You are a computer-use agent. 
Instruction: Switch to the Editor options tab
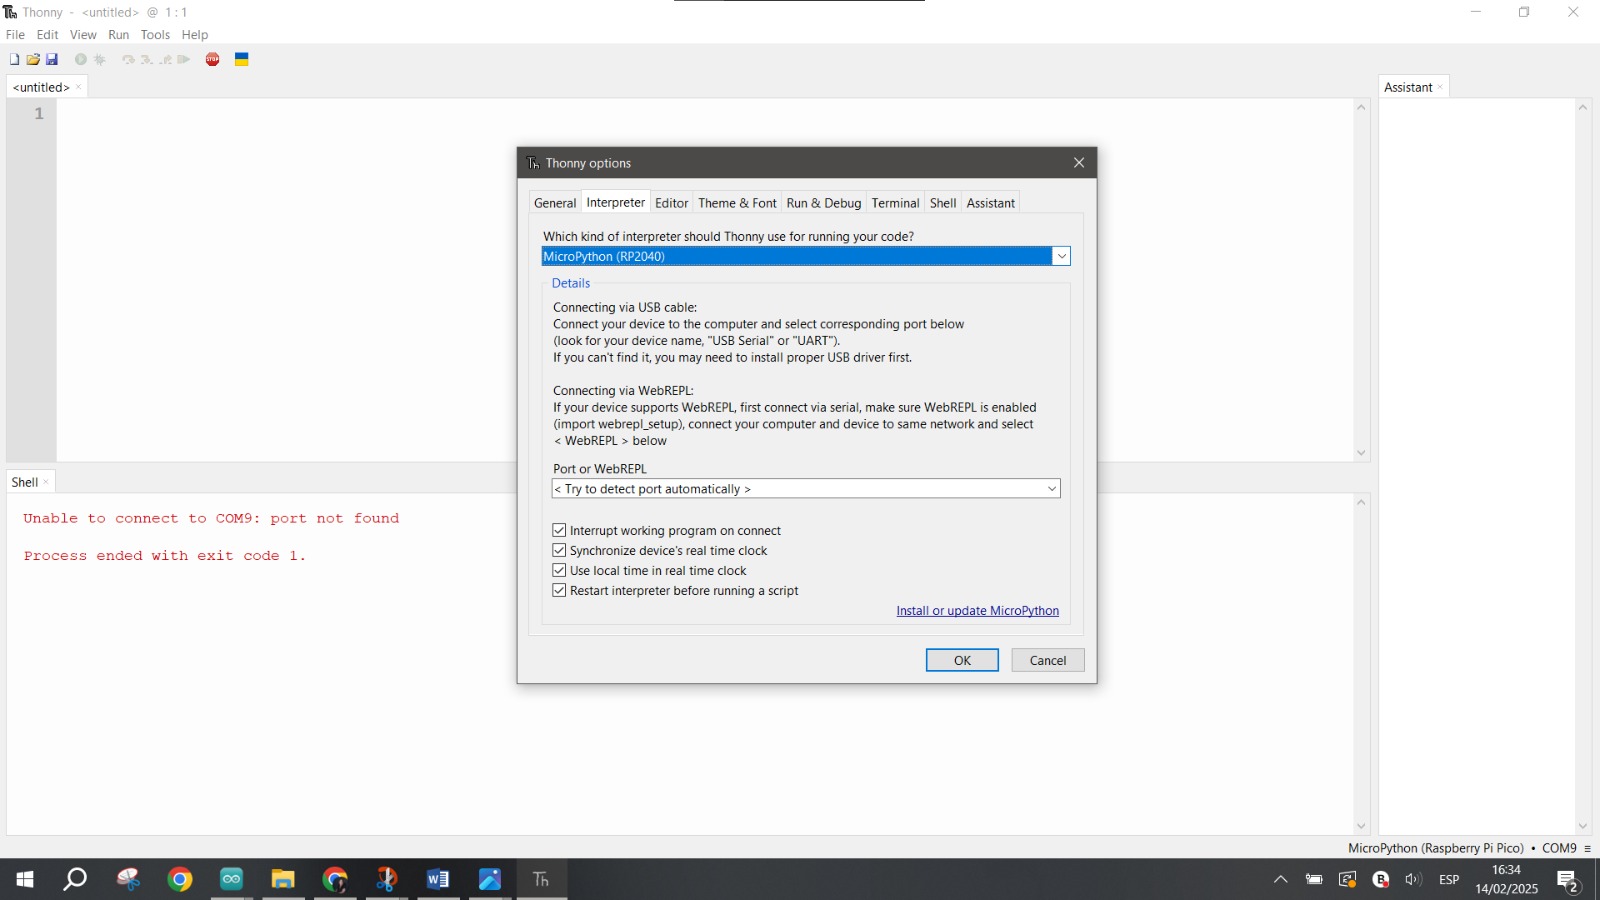672,203
